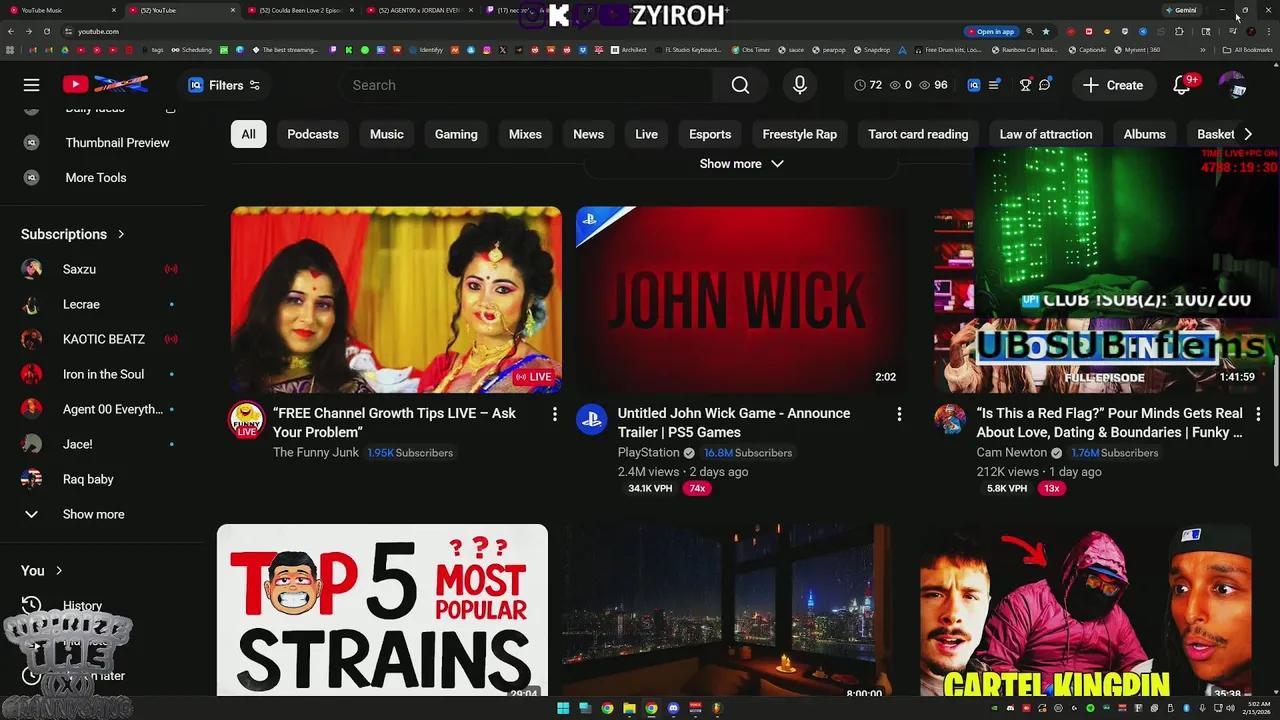Open the KAOTIC BEATZ subscription
Image resolution: width=1280 pixels, height=720 pixels.
click(x=104, y=339)
